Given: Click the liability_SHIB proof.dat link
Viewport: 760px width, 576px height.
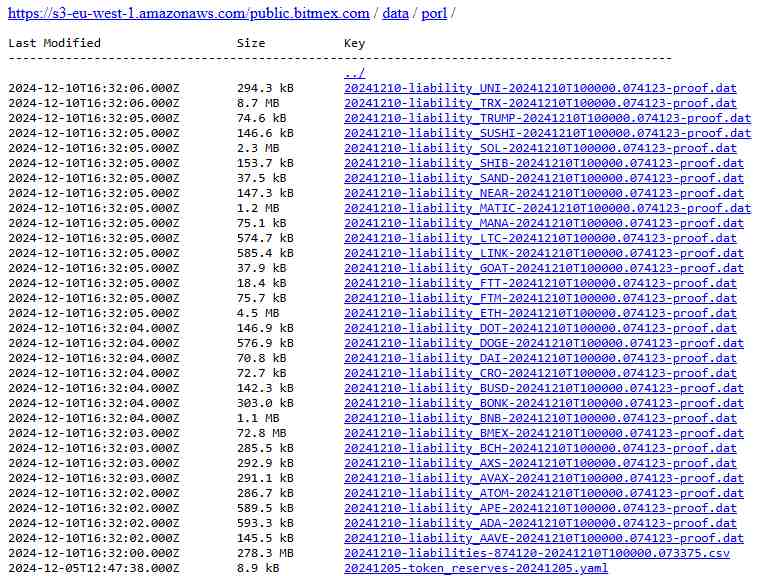Looking at the screenshot, I should 544,163.
